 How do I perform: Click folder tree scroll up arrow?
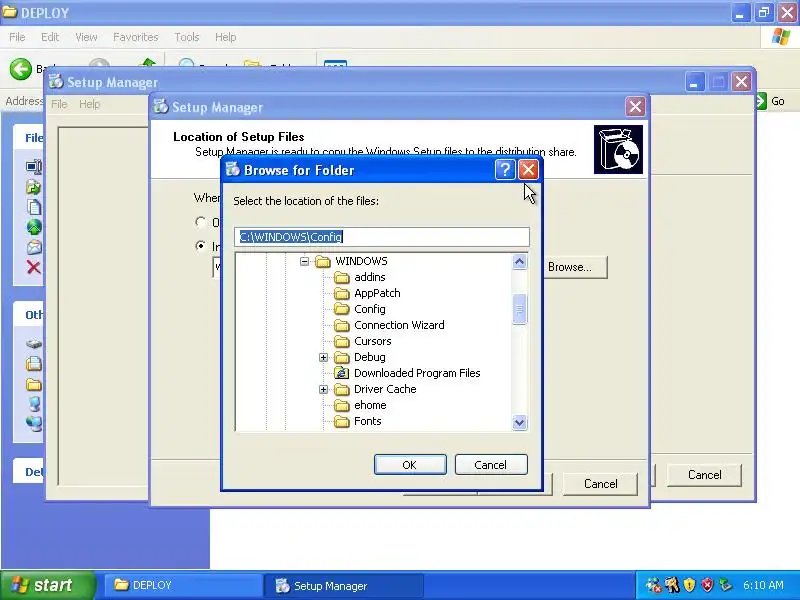pos(519,262)
